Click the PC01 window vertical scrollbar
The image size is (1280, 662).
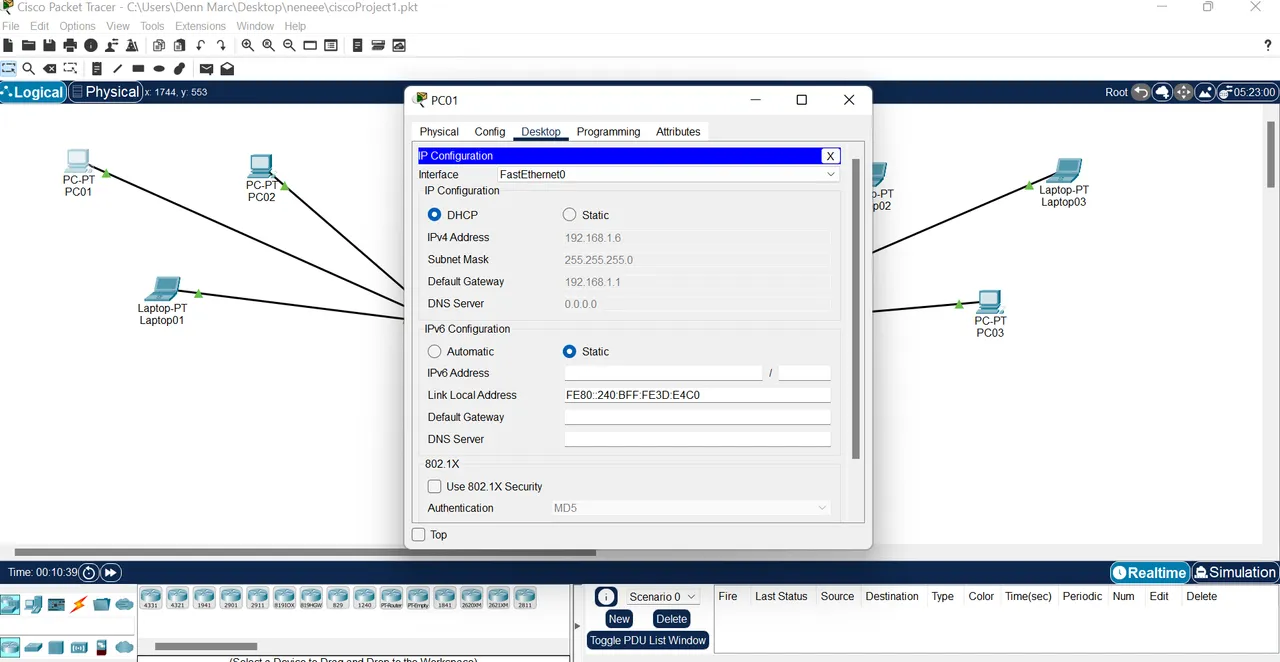tap(856, 308)
